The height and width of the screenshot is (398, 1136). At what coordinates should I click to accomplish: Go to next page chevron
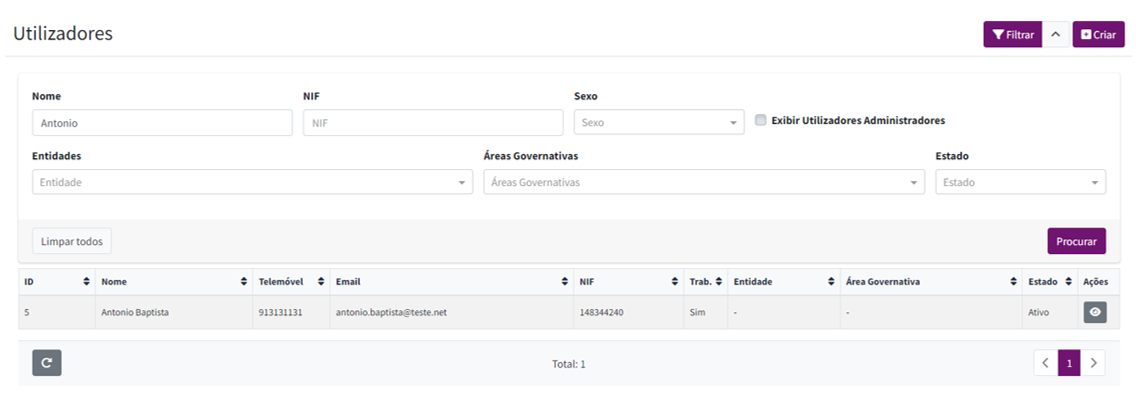click(x=1093, y=363)
